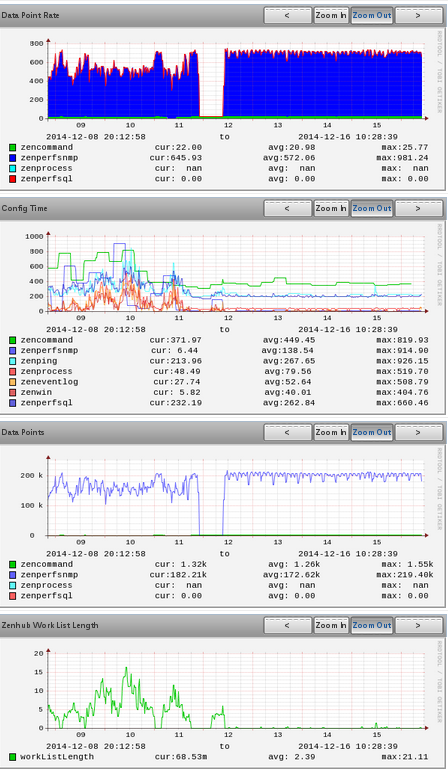
Task: Pan right on Data Points graph
Action: [x=418, y=433]
